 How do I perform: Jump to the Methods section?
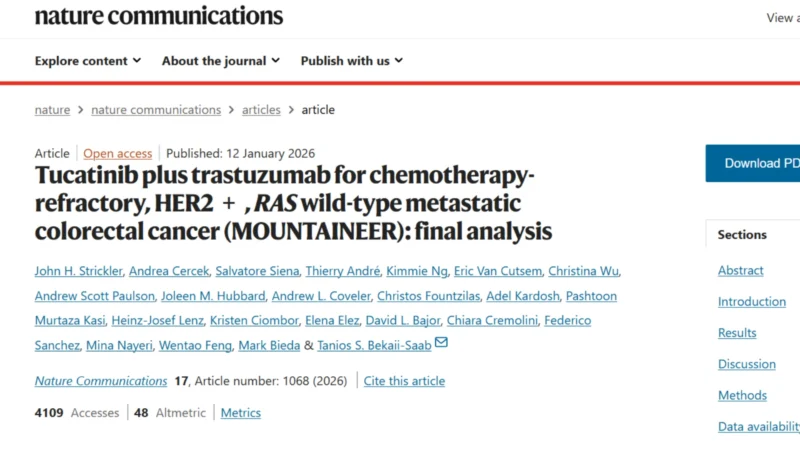742,396
